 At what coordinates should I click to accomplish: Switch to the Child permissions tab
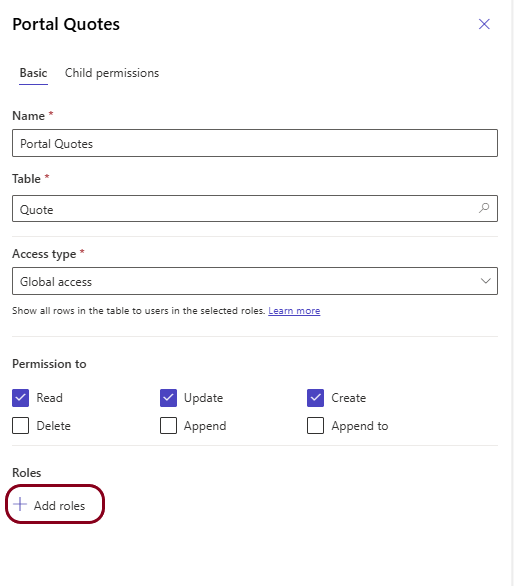[112, 73]
